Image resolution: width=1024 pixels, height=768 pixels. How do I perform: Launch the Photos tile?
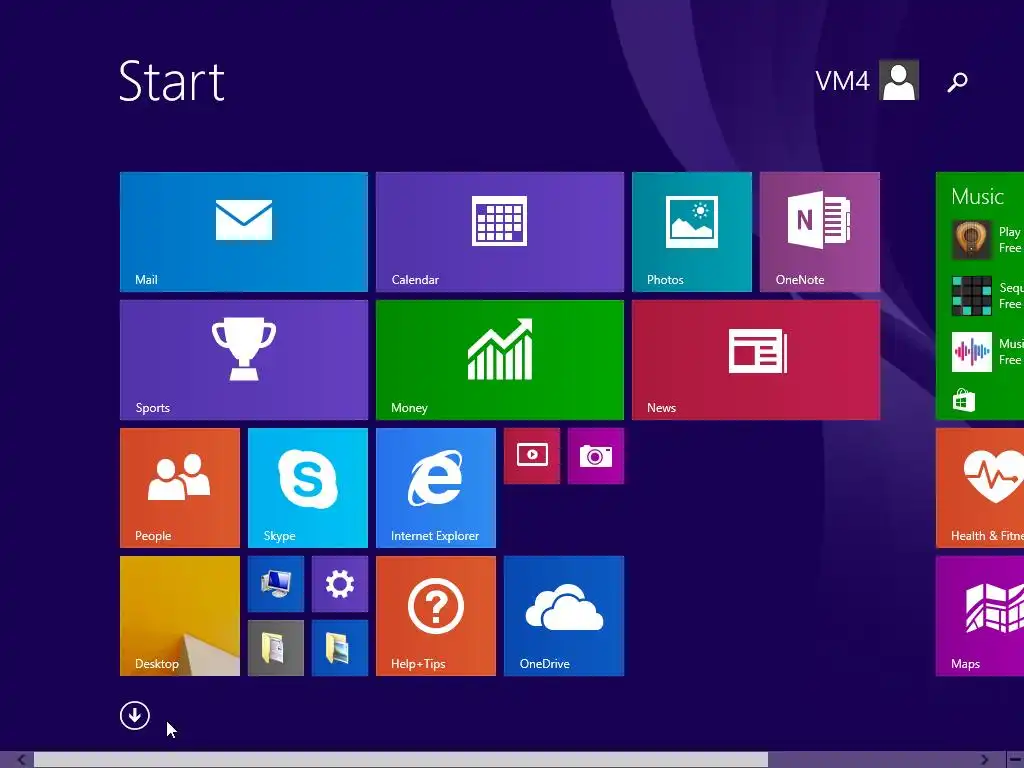(x=692, y=232)
